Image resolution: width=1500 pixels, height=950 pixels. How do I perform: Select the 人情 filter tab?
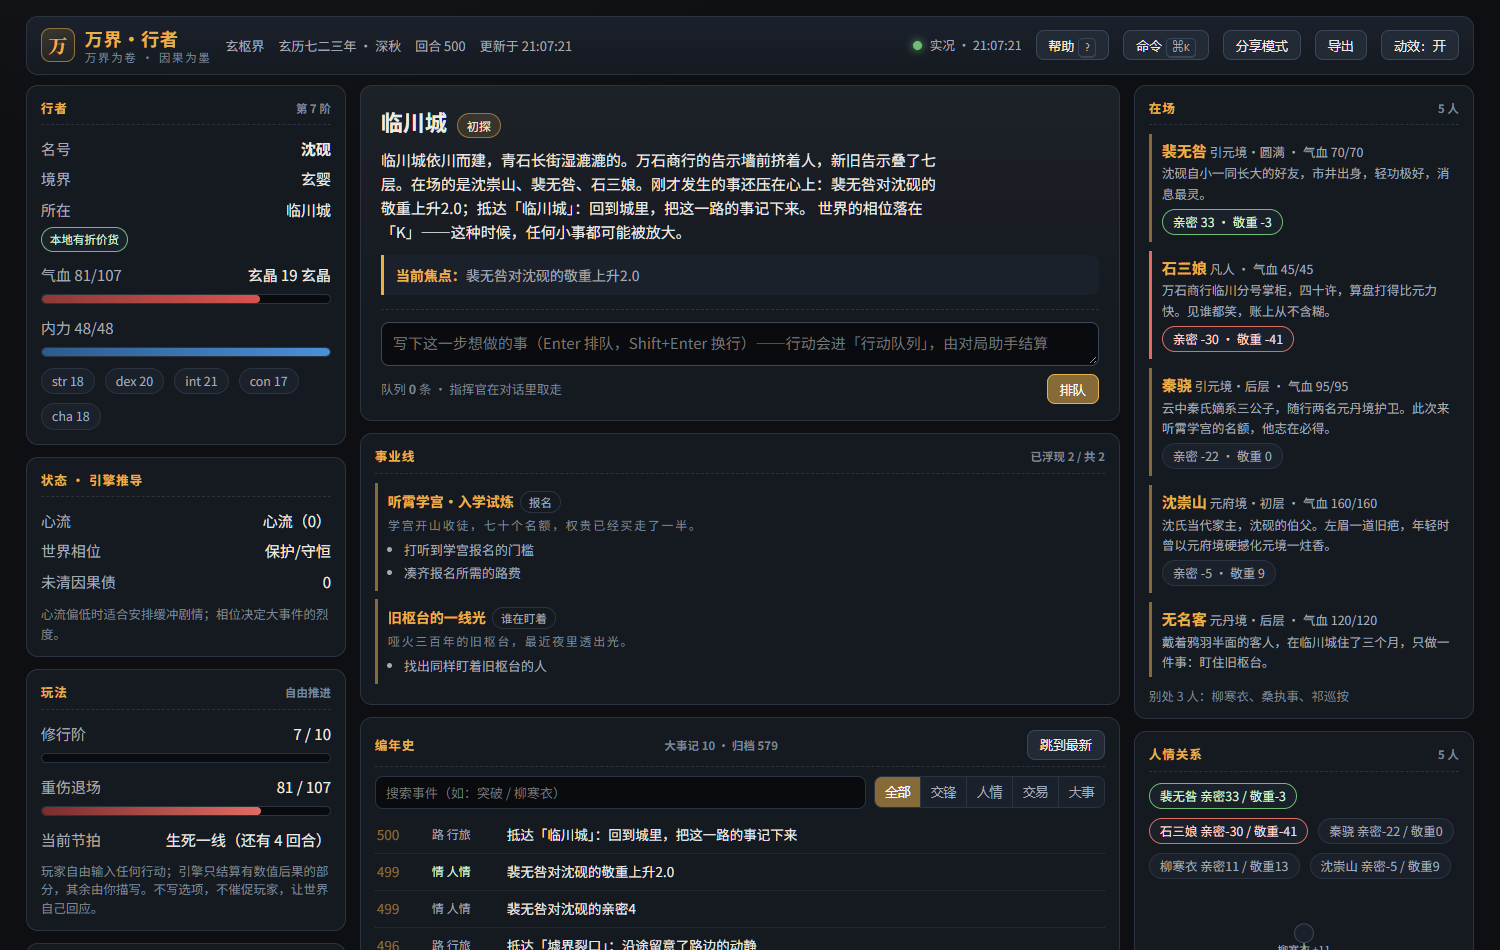point(990,792)
